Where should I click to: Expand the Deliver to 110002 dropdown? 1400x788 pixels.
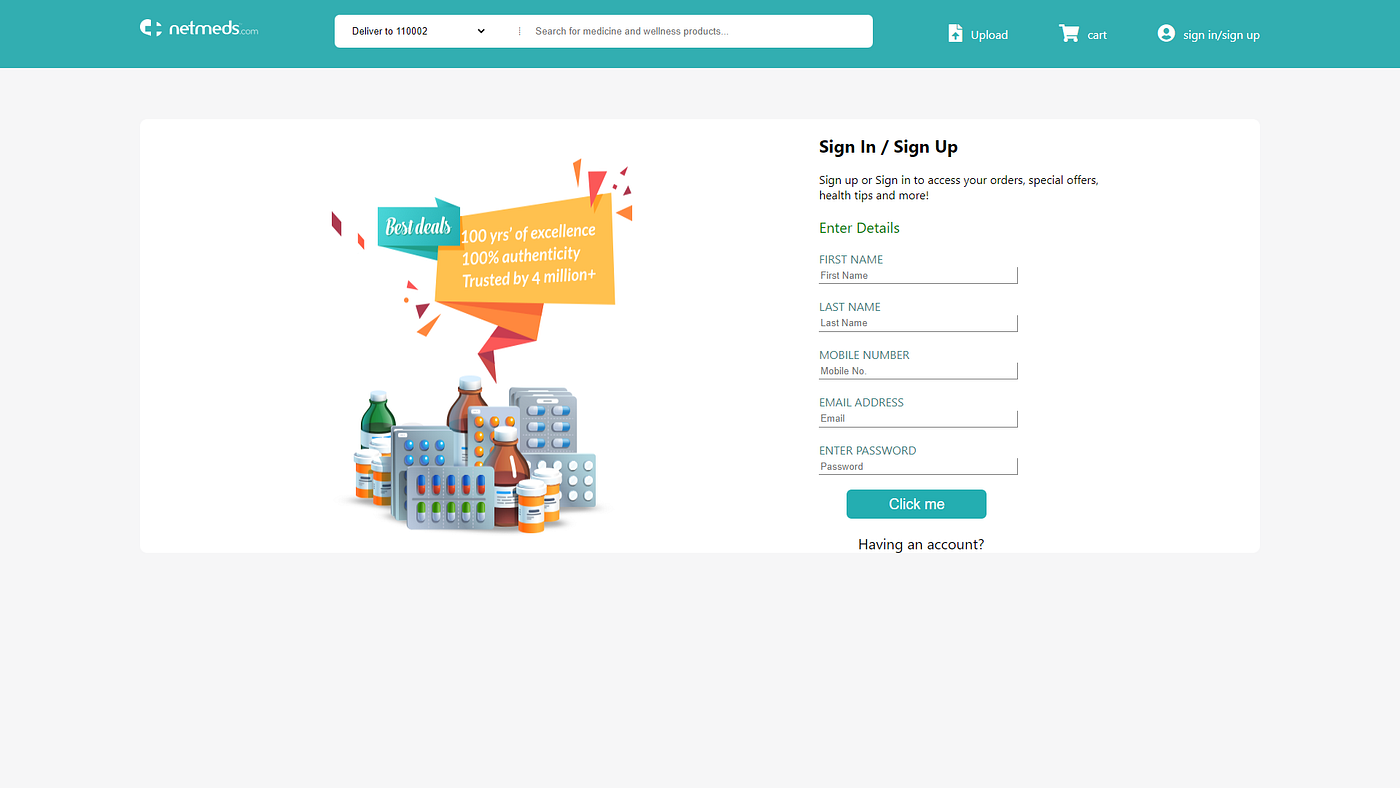pyautogui.click(x=418, y=31)
